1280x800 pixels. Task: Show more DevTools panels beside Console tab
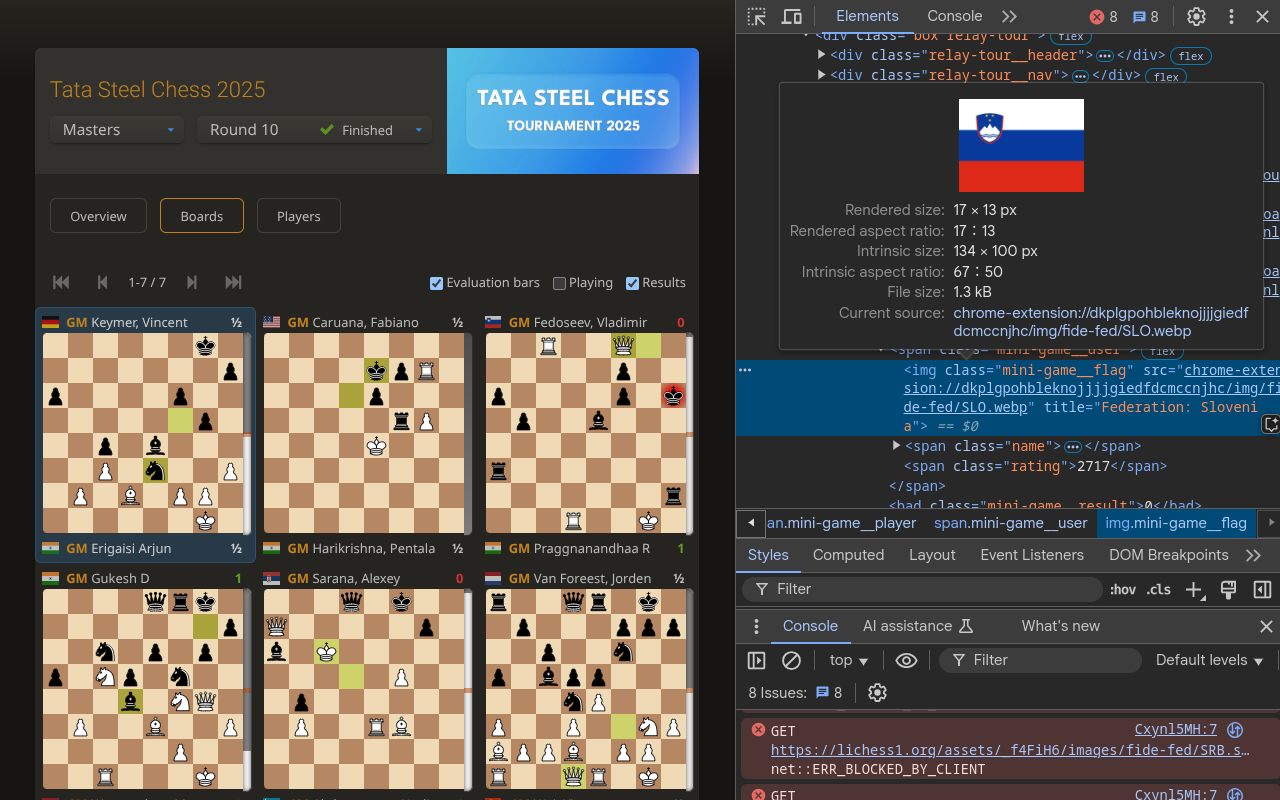coord(1009,16)
